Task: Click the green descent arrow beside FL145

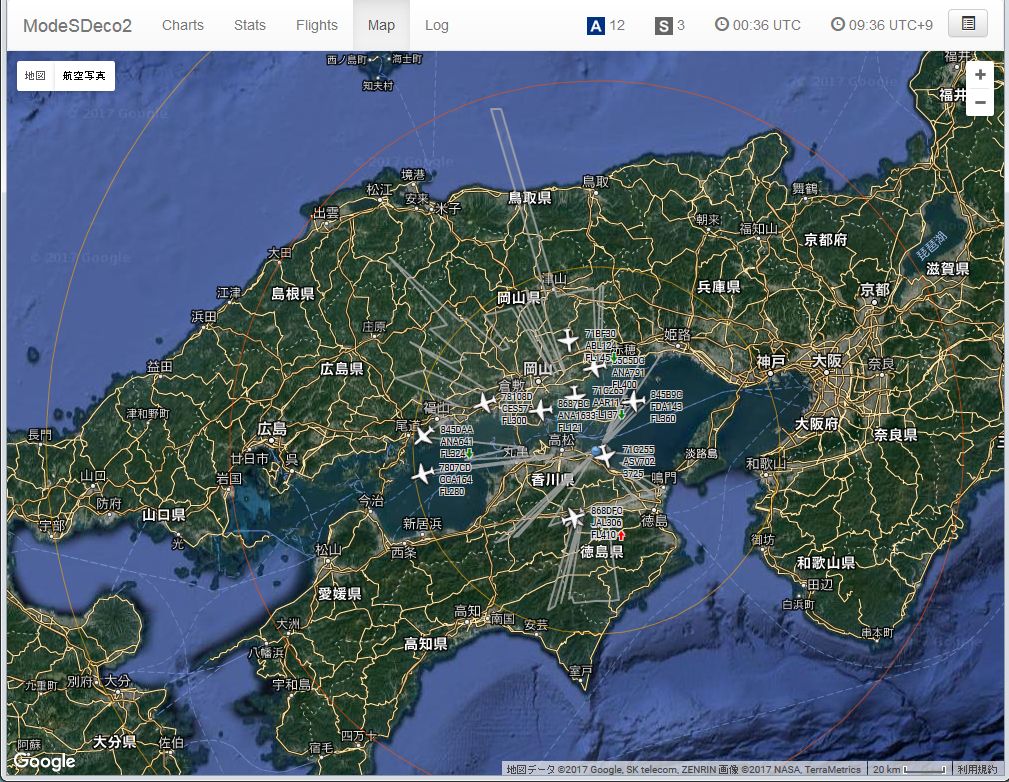Action: click(614, 357)
